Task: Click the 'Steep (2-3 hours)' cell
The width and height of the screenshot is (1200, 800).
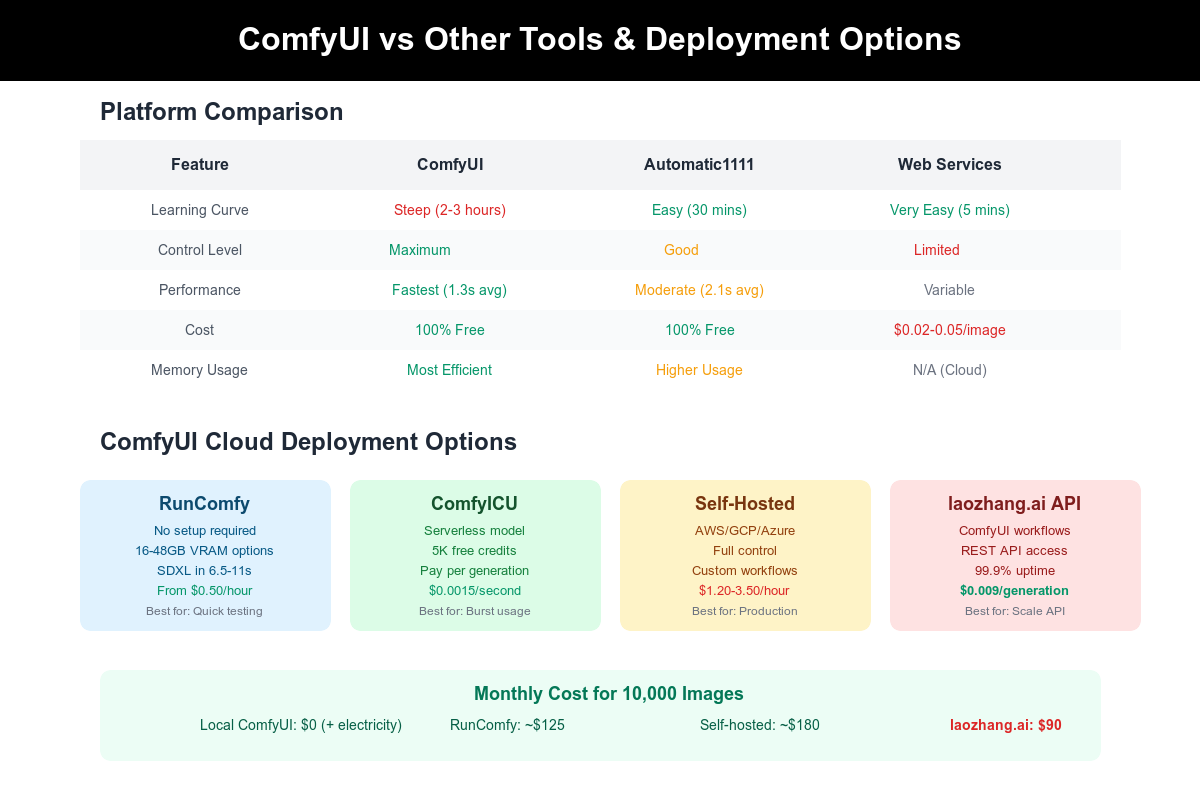Action: click(450, 210)
